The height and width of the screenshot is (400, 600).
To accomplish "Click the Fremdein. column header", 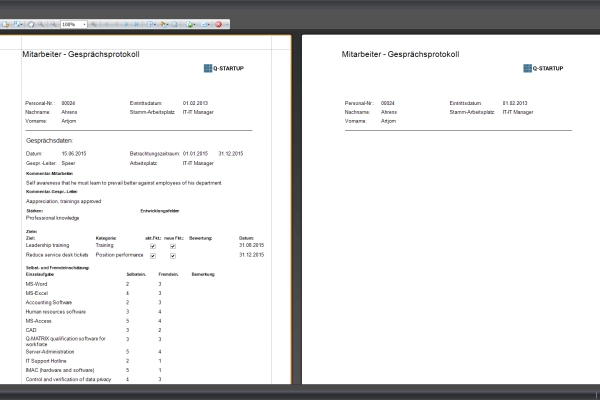I will coord(168,274).
